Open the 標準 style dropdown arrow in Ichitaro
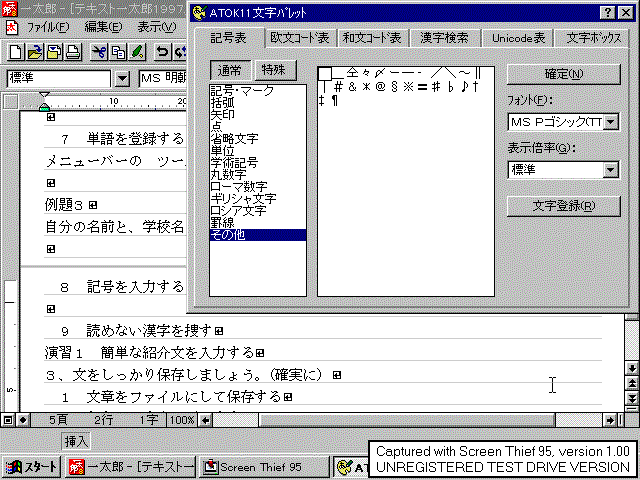This screenshot has height=480, width=640. [122, 79]
